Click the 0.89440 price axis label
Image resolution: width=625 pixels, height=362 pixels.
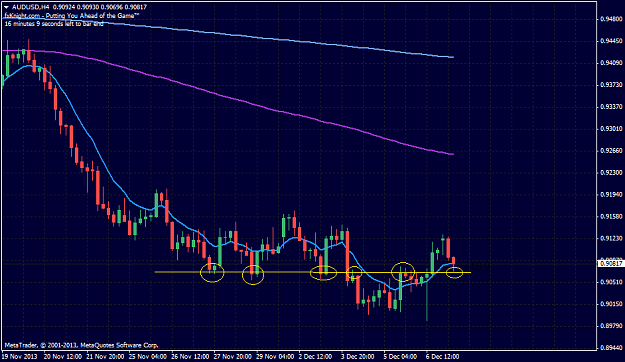coord(612,347)
